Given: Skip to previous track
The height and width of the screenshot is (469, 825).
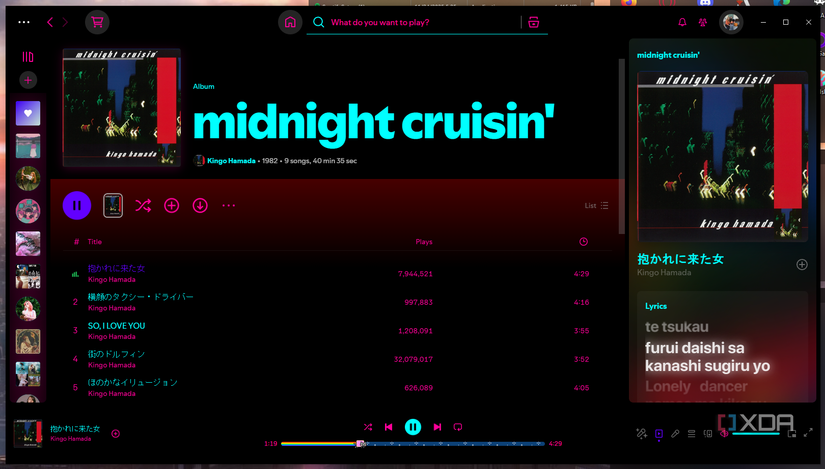Looking at the screenshot, I should [x=388, y=427].
